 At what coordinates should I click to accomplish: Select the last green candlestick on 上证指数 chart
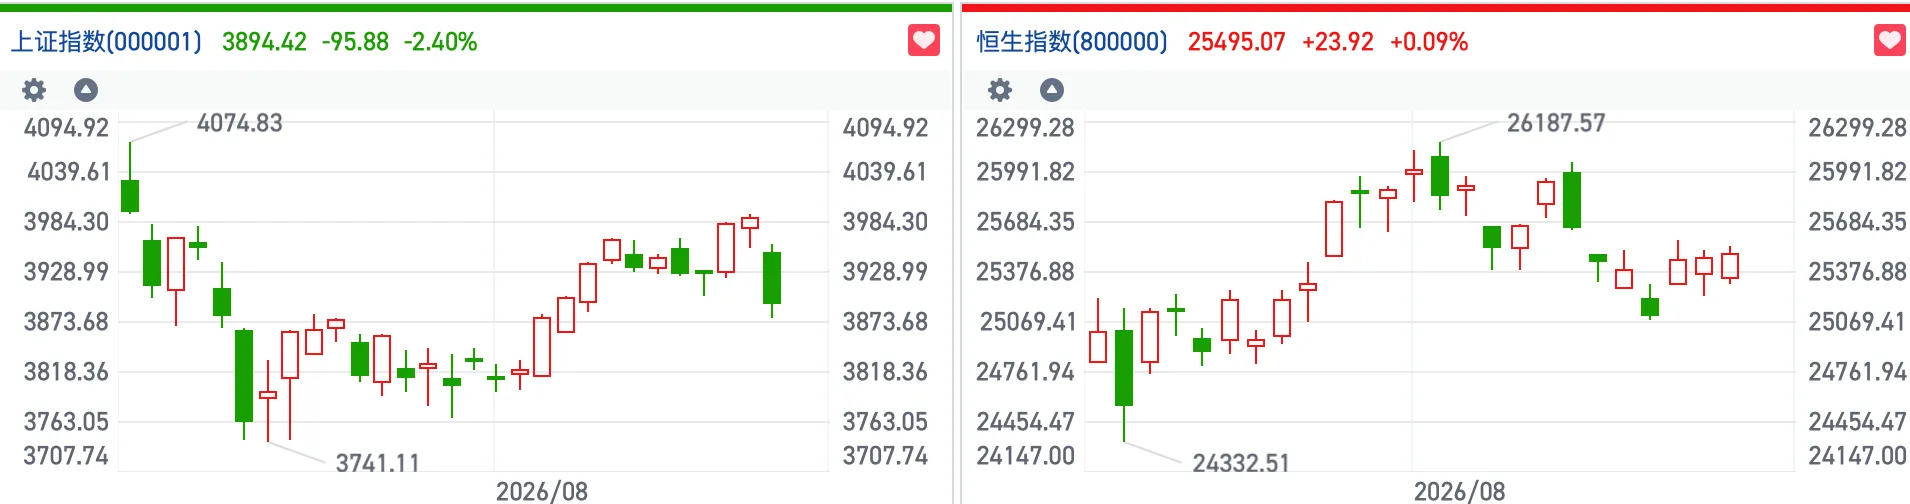772,278
